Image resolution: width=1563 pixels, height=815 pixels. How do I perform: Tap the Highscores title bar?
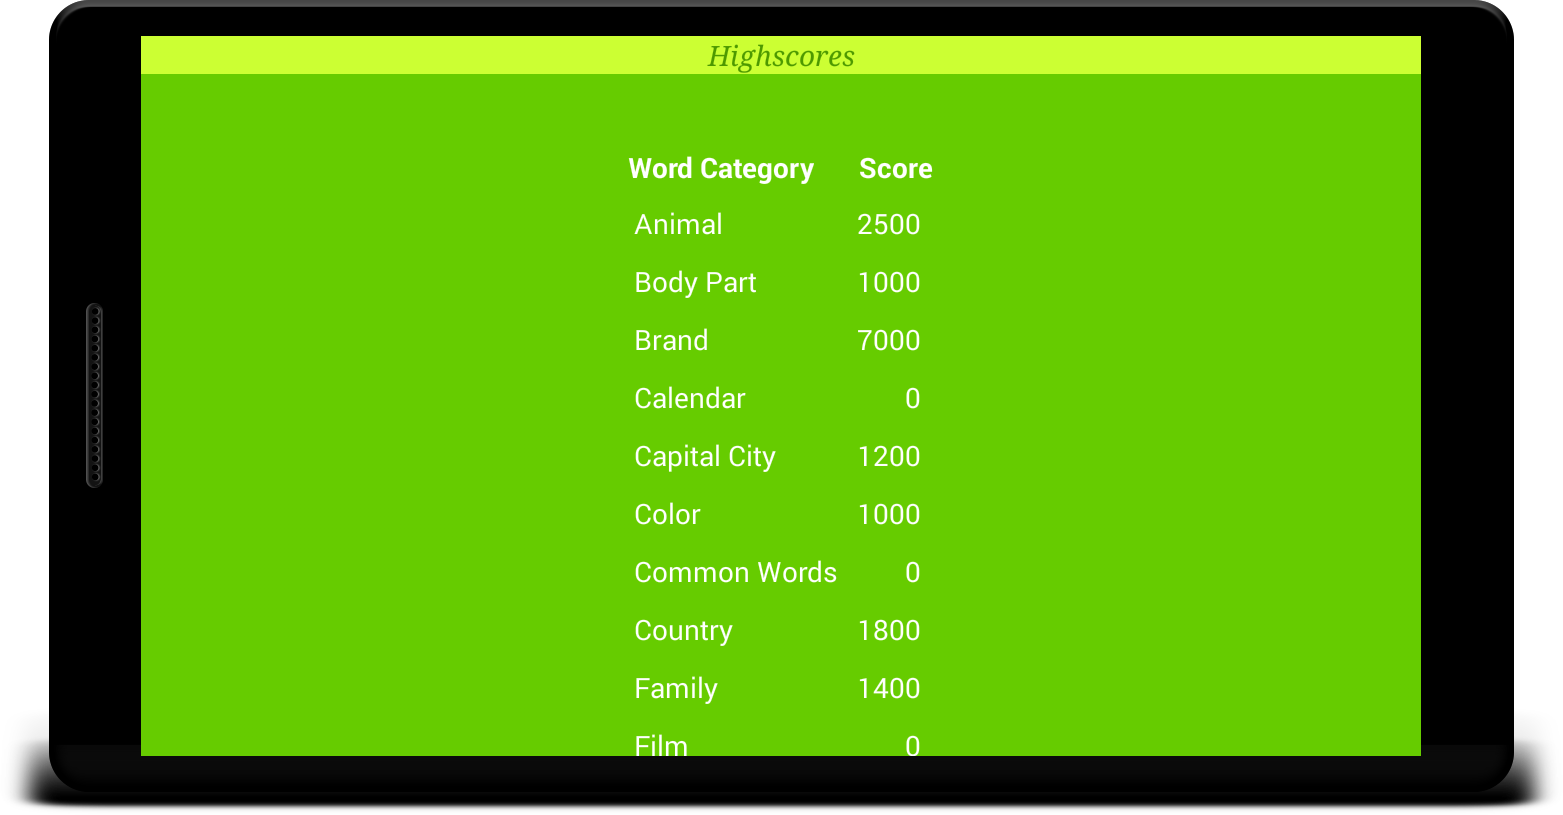pyautogui.click(x=780, y=56)
